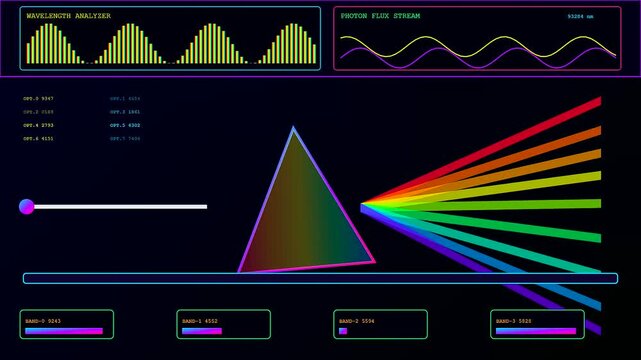641x360 pixels.
Task: Select the dimmed OPT.7 entry
Action: pos(125,139)
